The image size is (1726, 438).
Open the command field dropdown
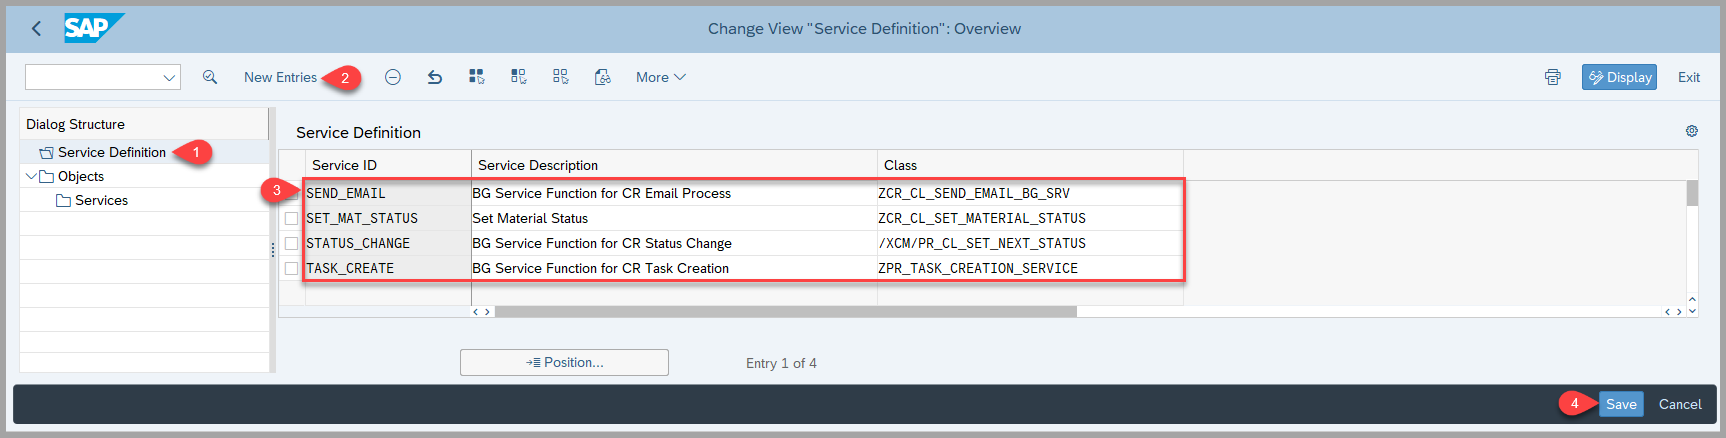pos(169,77)
